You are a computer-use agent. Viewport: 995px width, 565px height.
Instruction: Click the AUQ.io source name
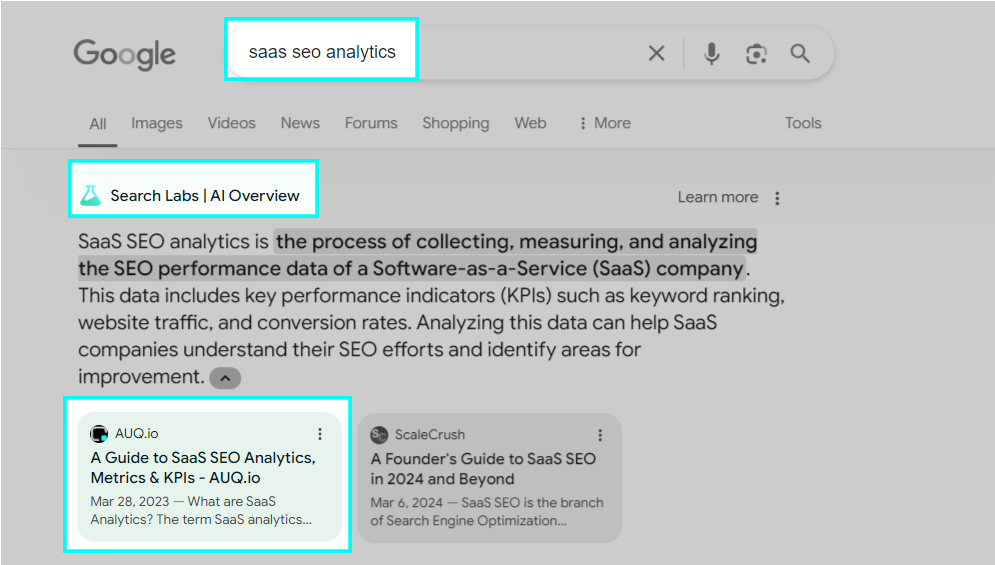136,434
